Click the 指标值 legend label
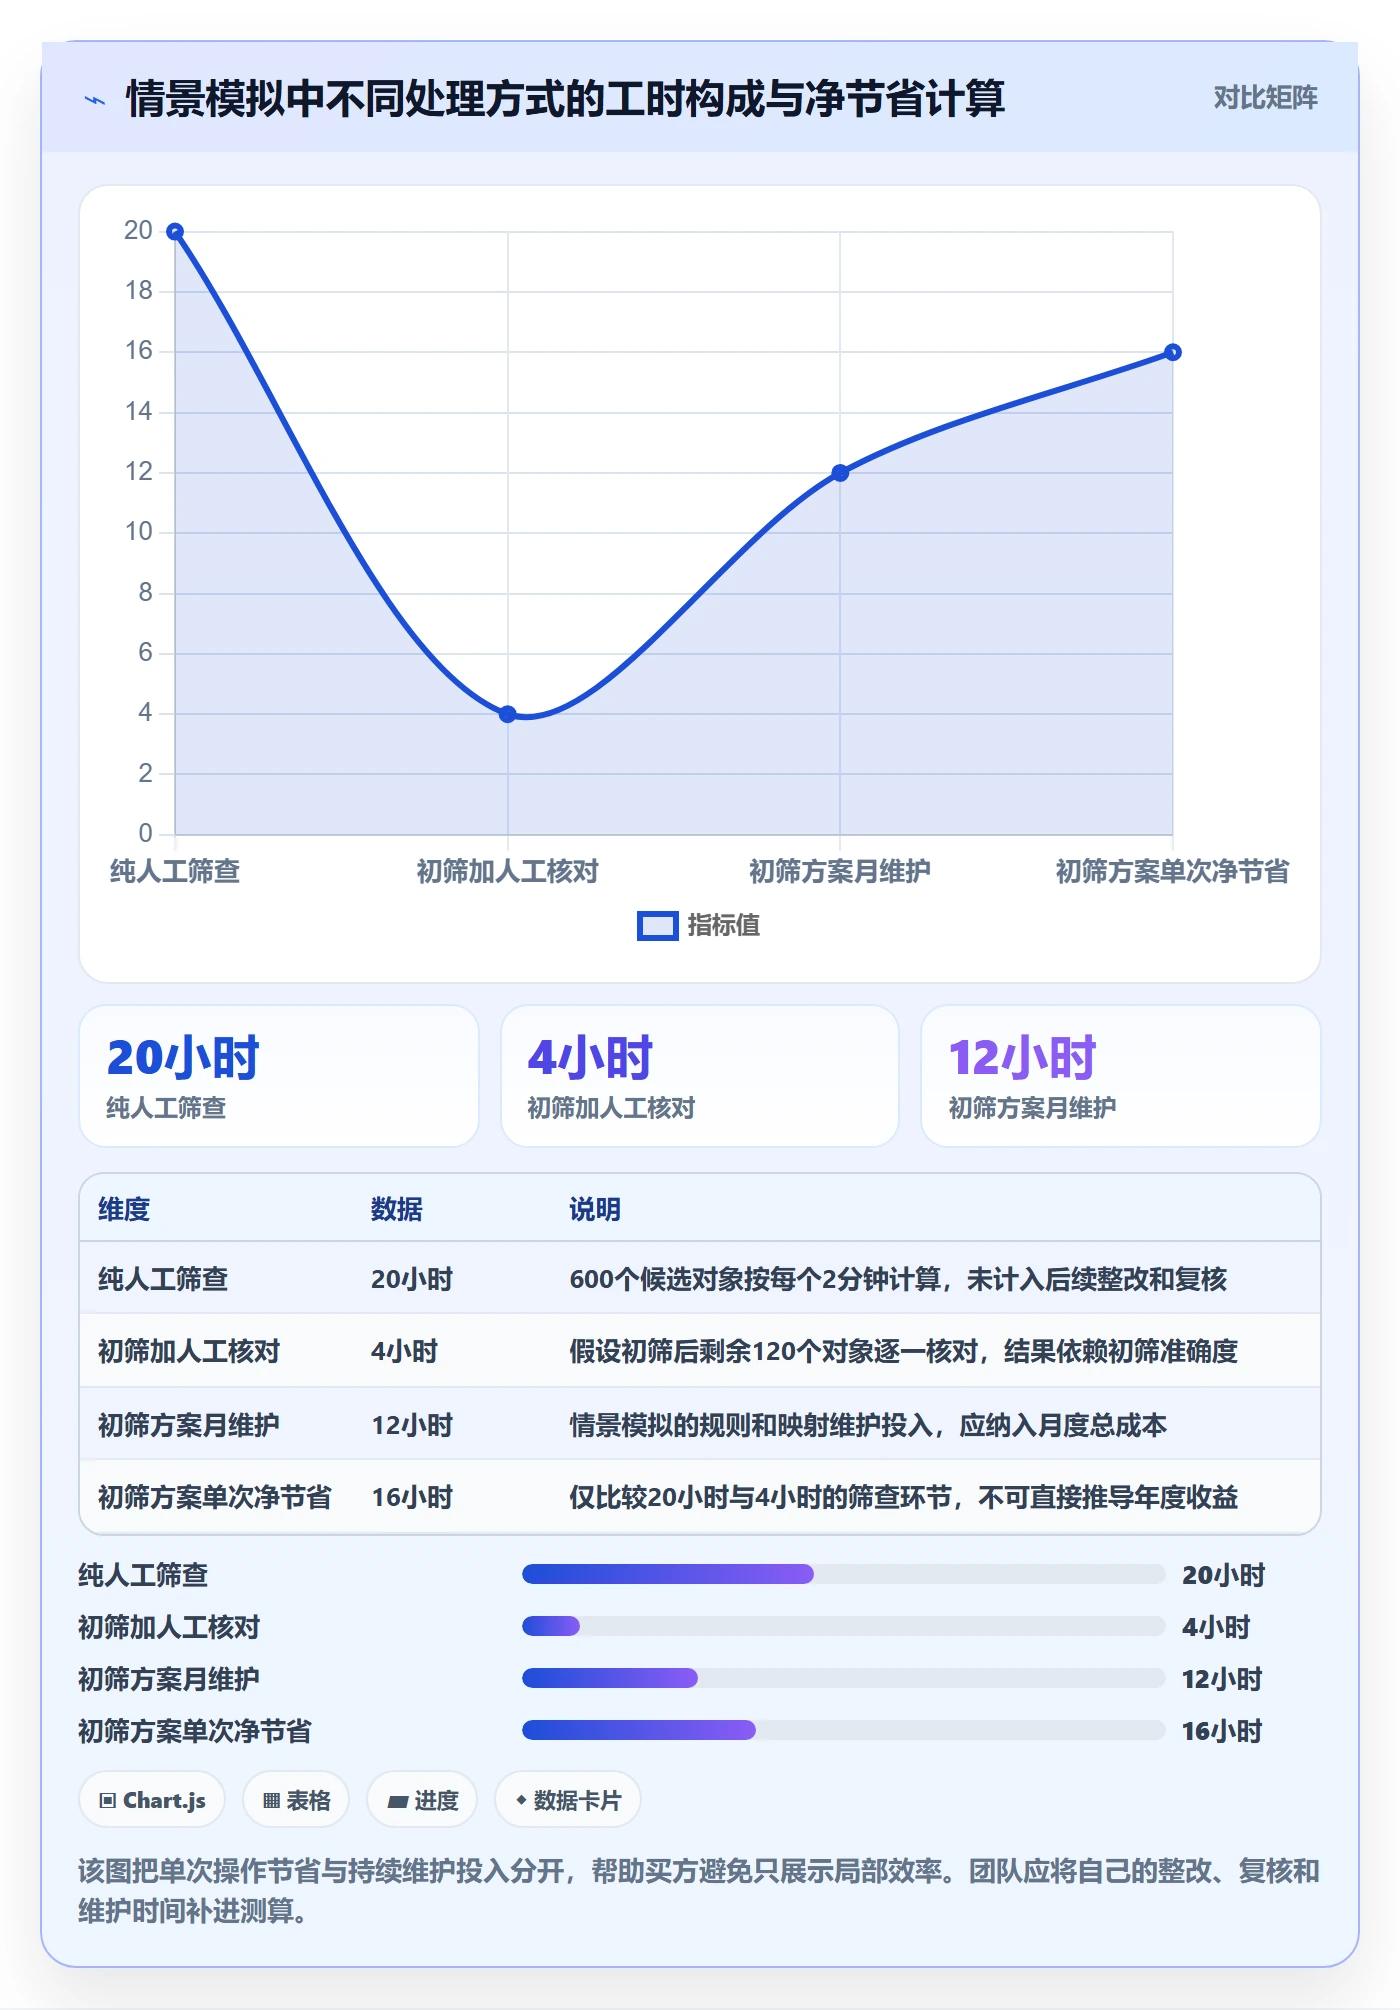Viewport: 1400px width, 2010px height. [723, 926]
